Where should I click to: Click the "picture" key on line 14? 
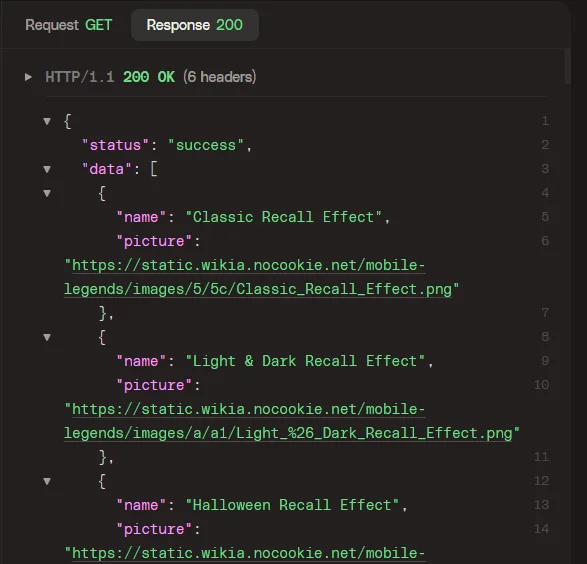pos(154,529)
